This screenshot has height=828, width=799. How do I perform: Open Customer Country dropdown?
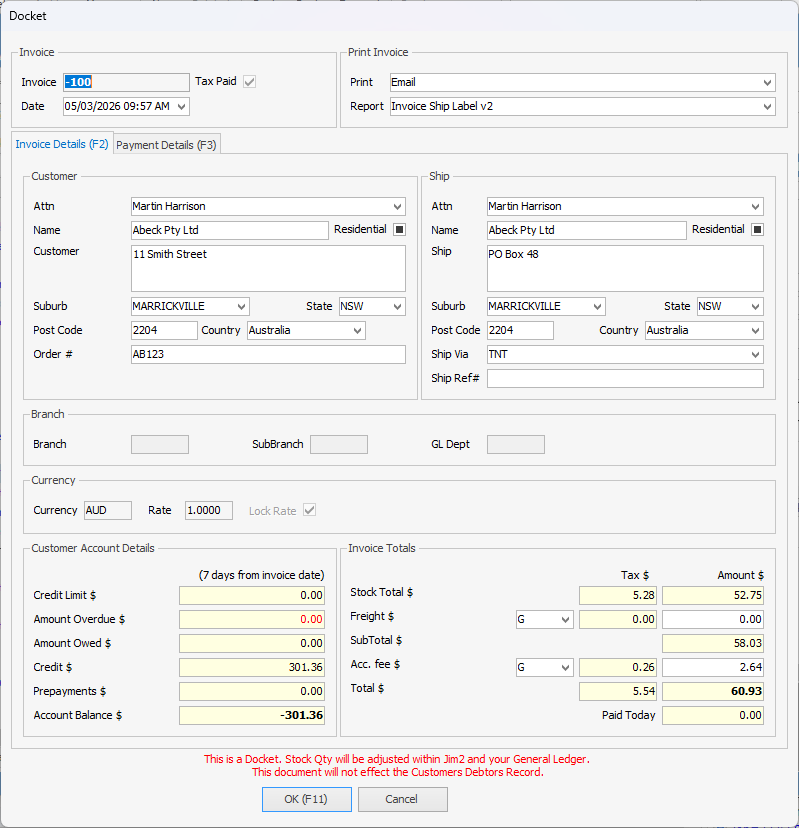358,331
